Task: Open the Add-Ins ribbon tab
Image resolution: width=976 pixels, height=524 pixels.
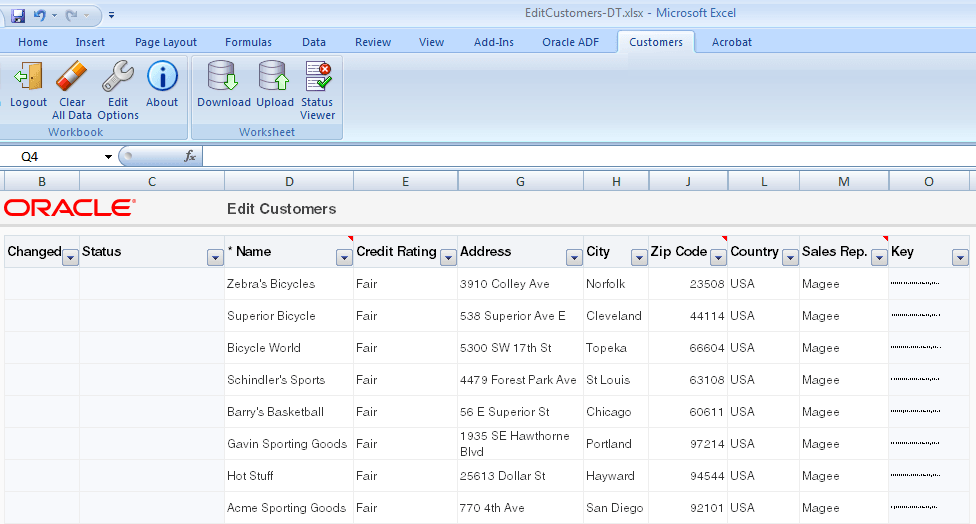Action: coord(494,42)
